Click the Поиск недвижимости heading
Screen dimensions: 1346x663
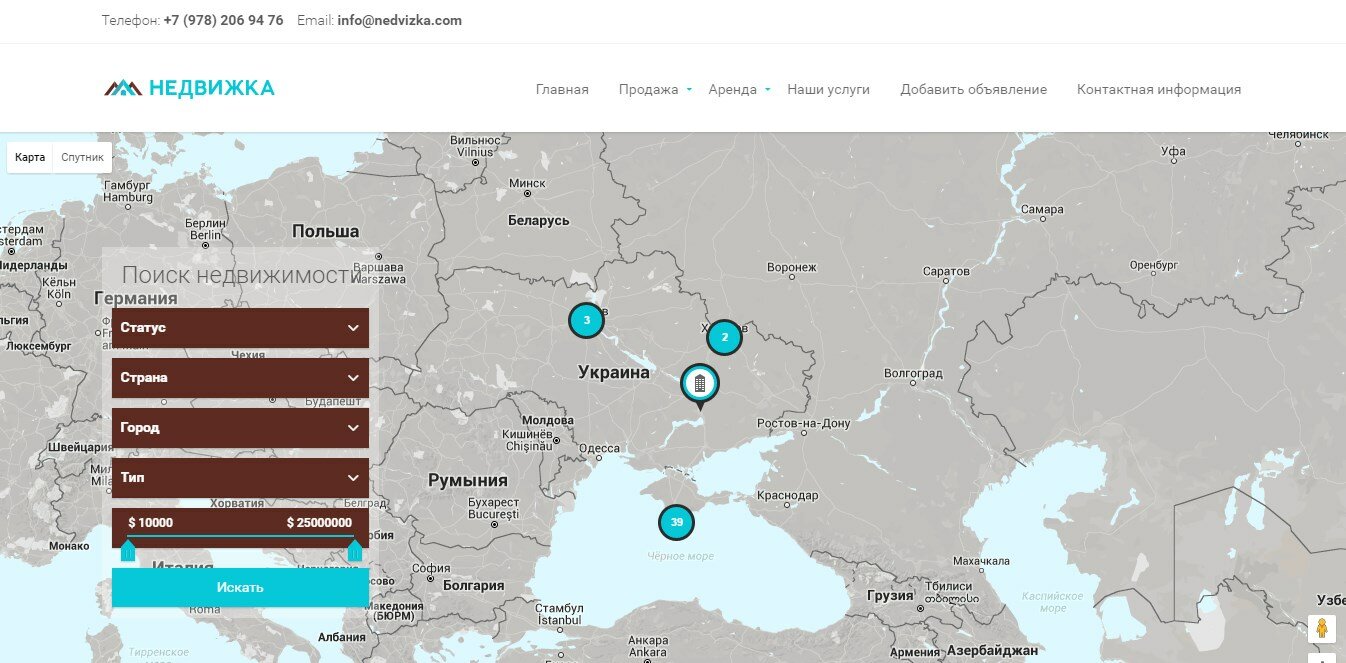click(240, 275)
